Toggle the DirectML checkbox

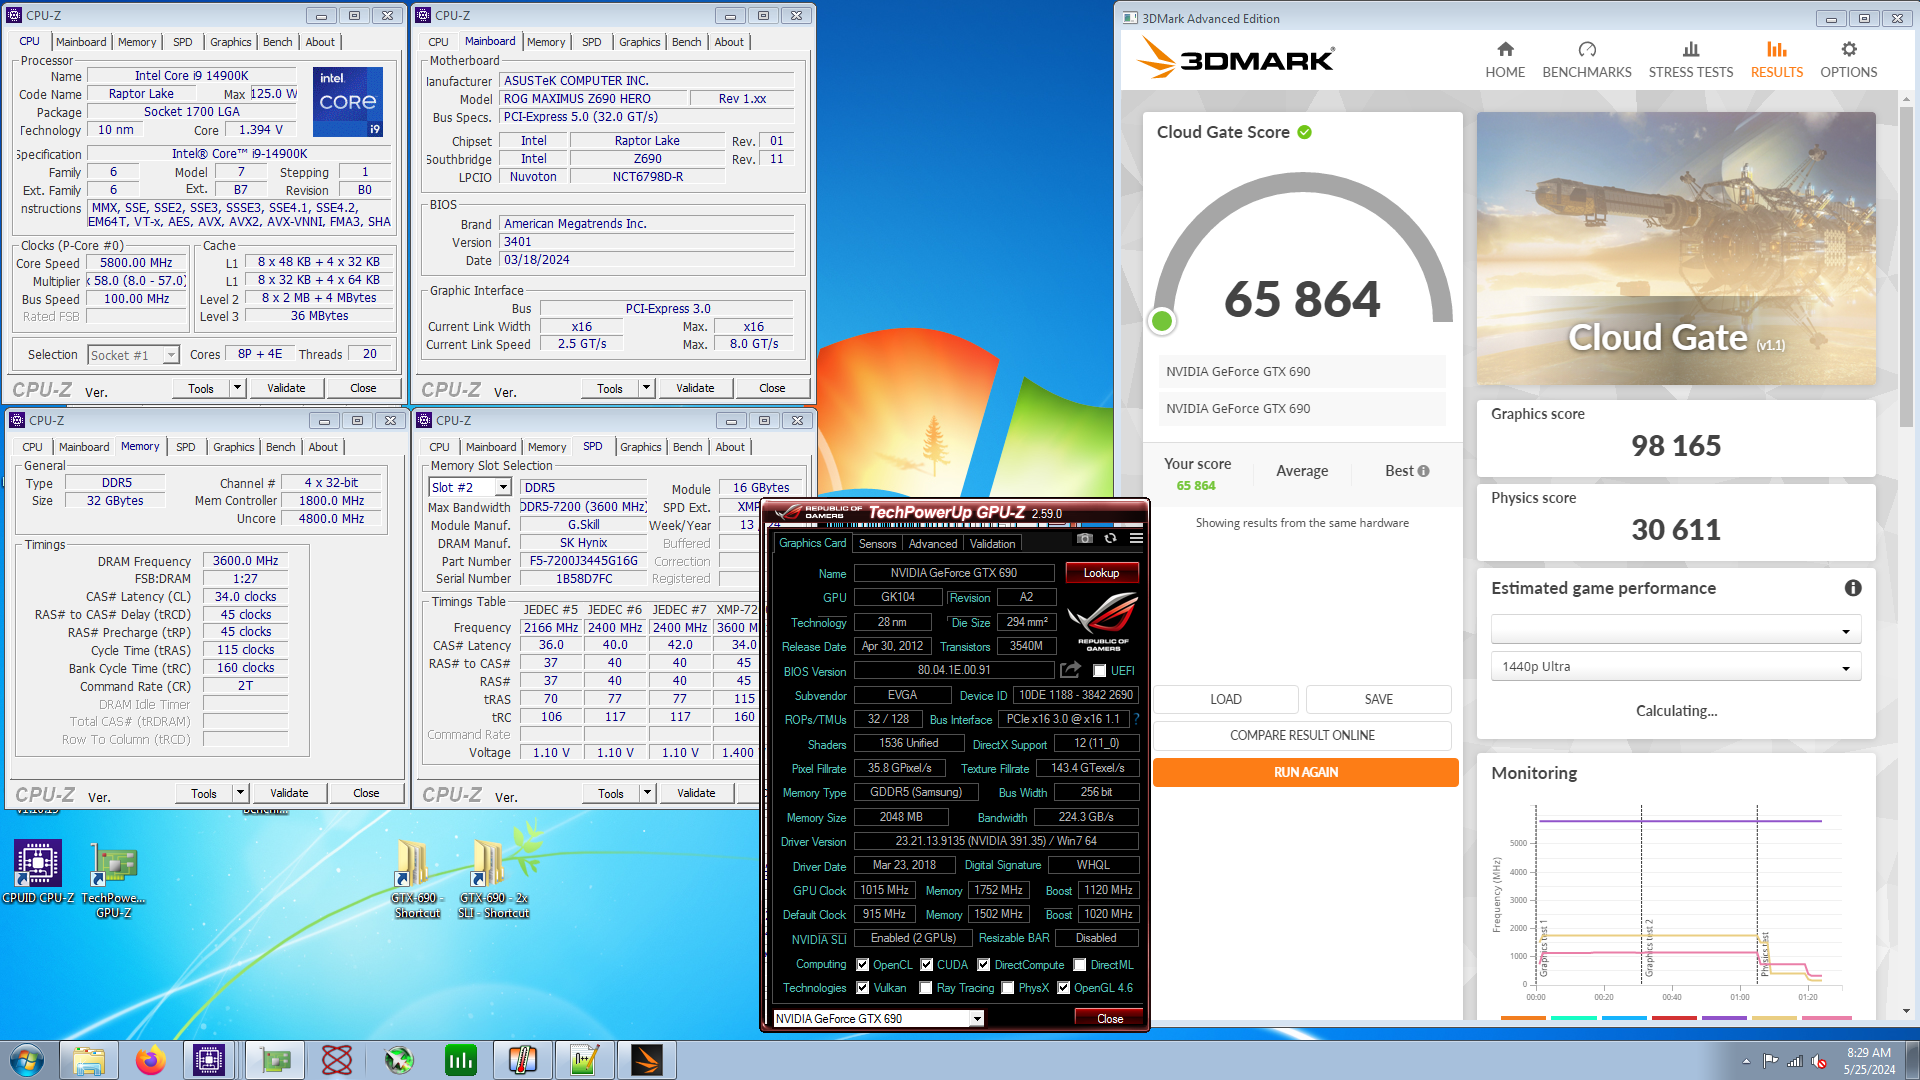coord(1080,965)
